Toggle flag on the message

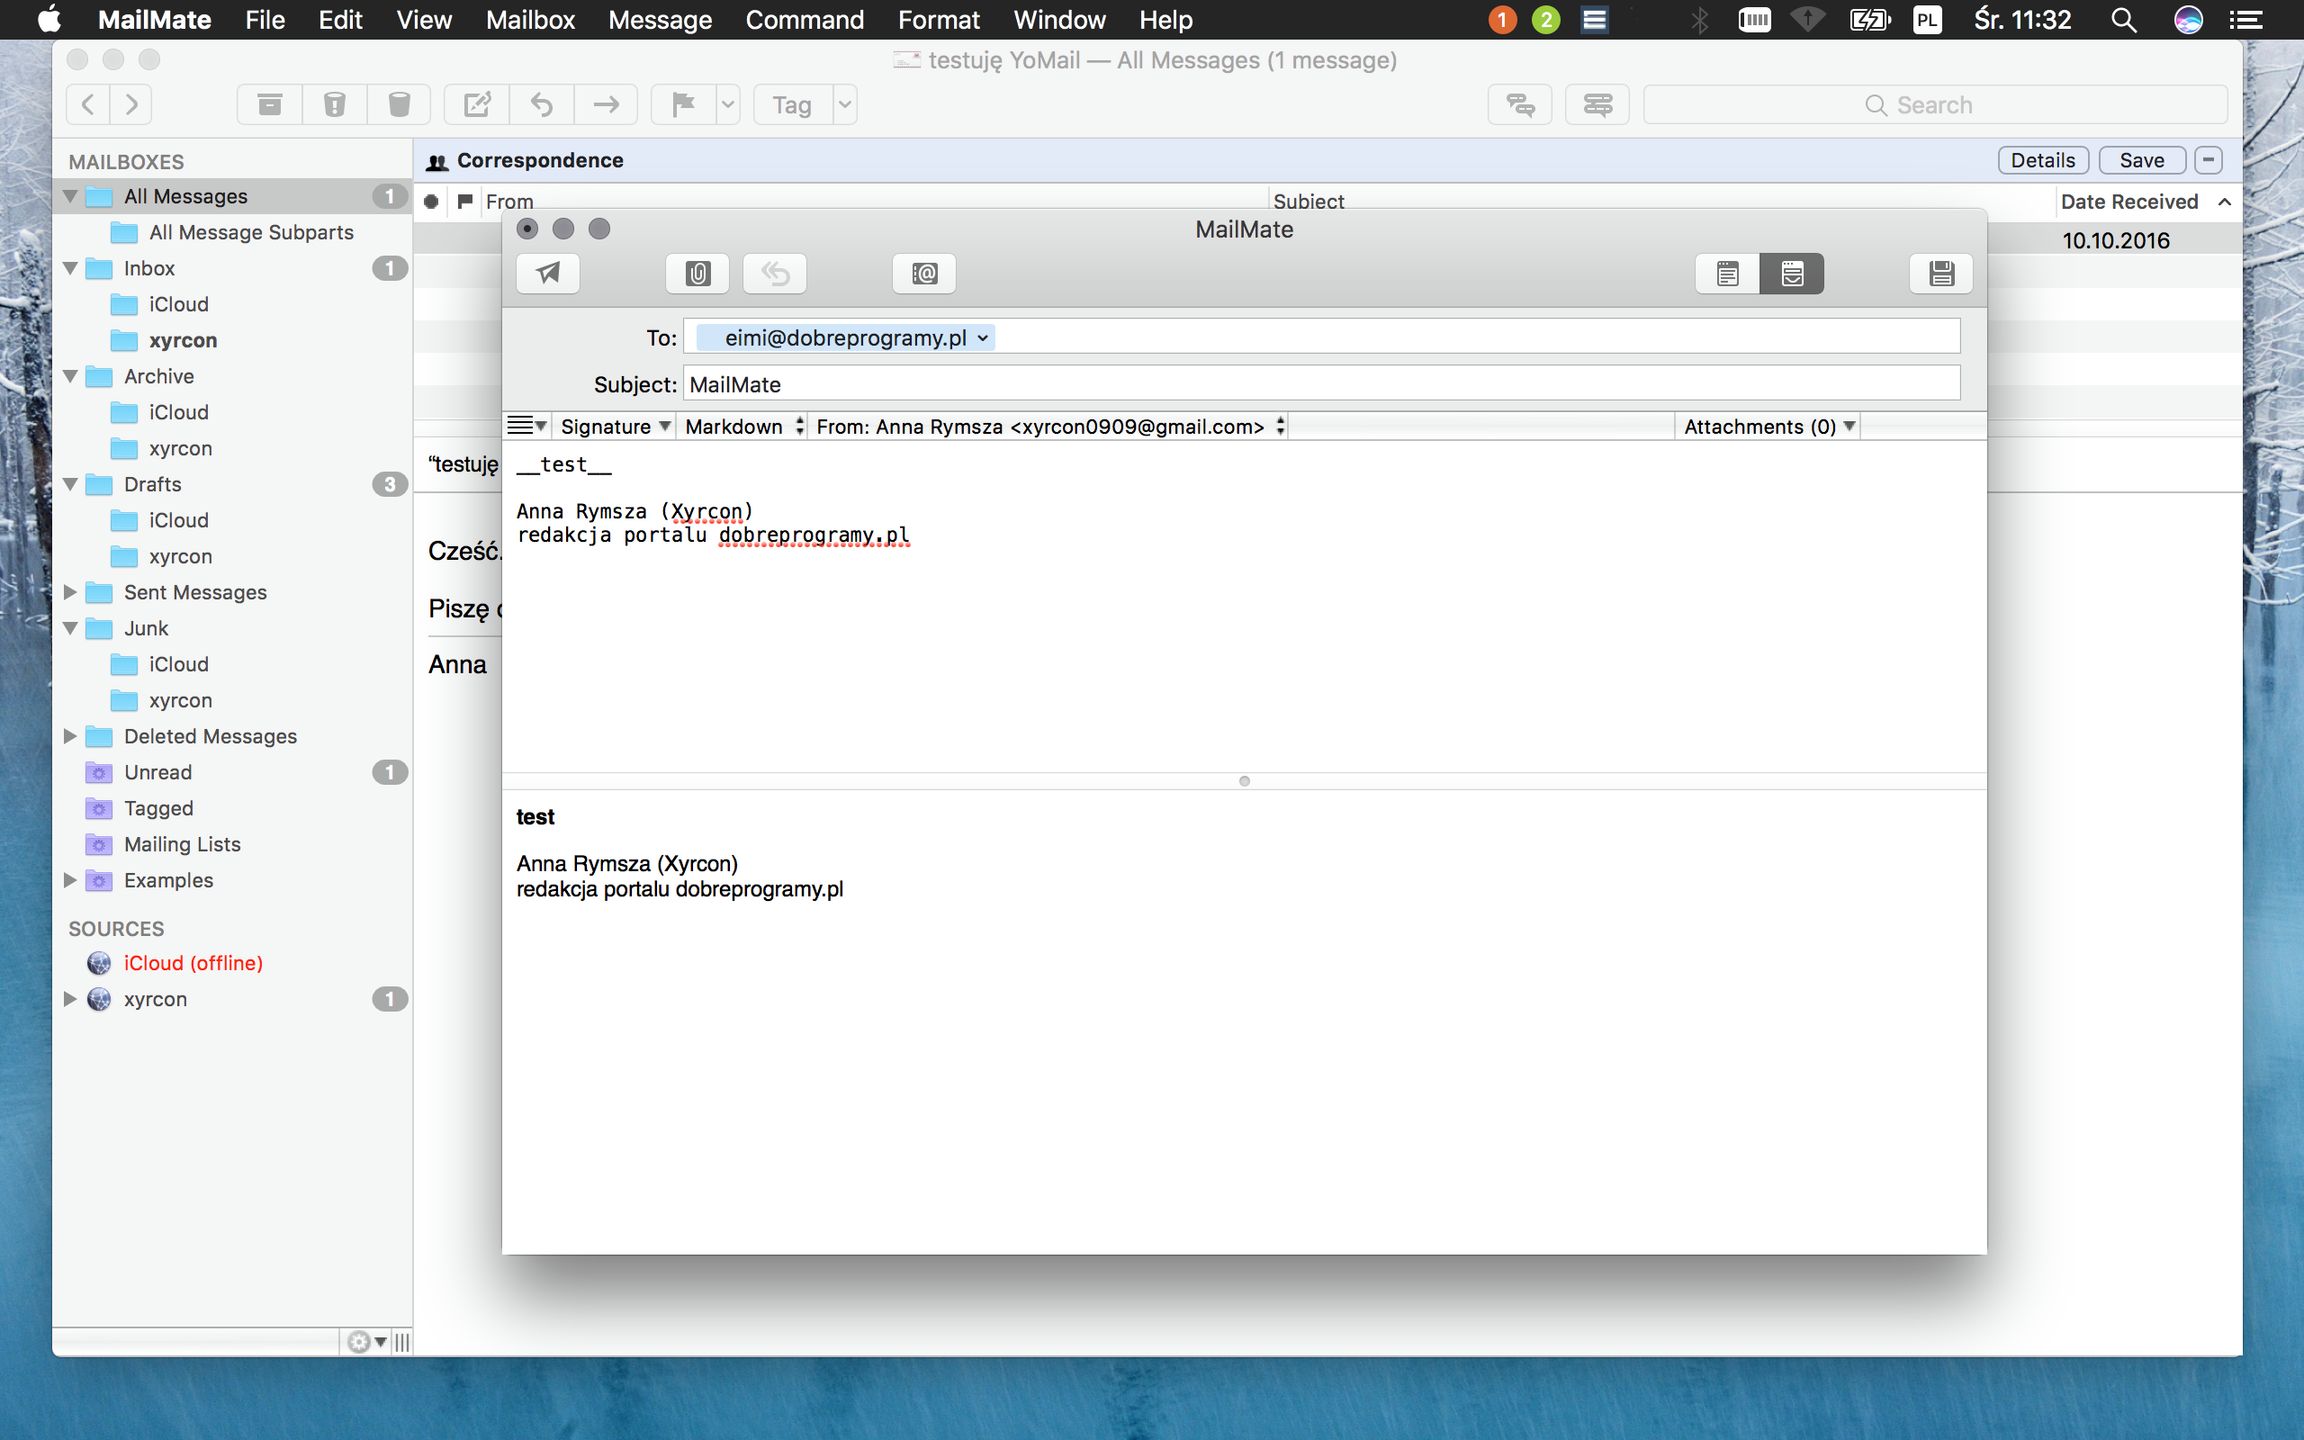[x=683, y=103]
